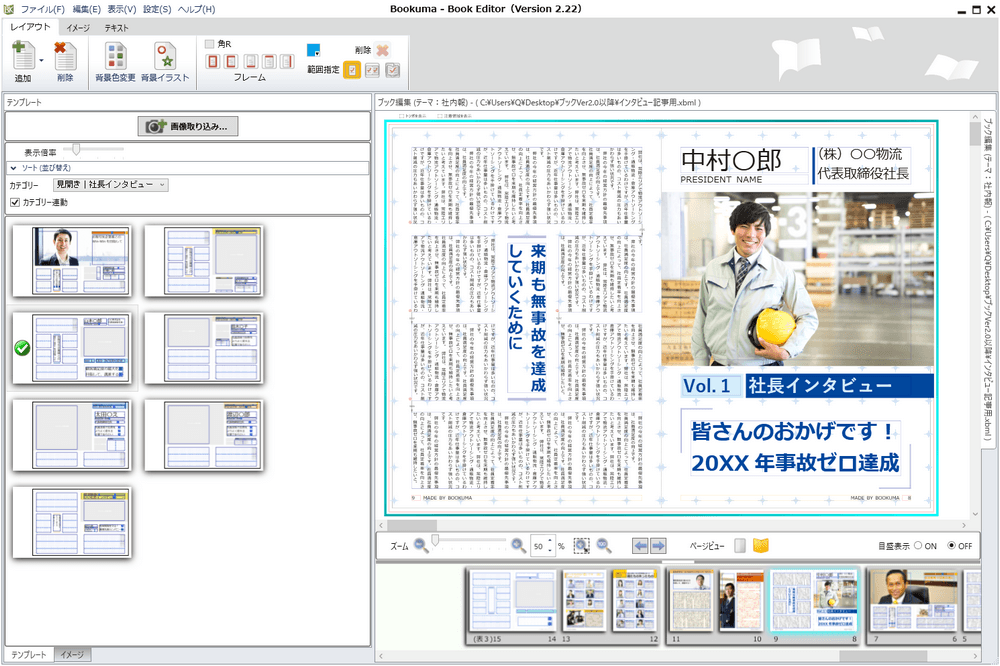The image size is (1000, 666).
Task: Click the 画像取り込み image import button
Action: 186,124
